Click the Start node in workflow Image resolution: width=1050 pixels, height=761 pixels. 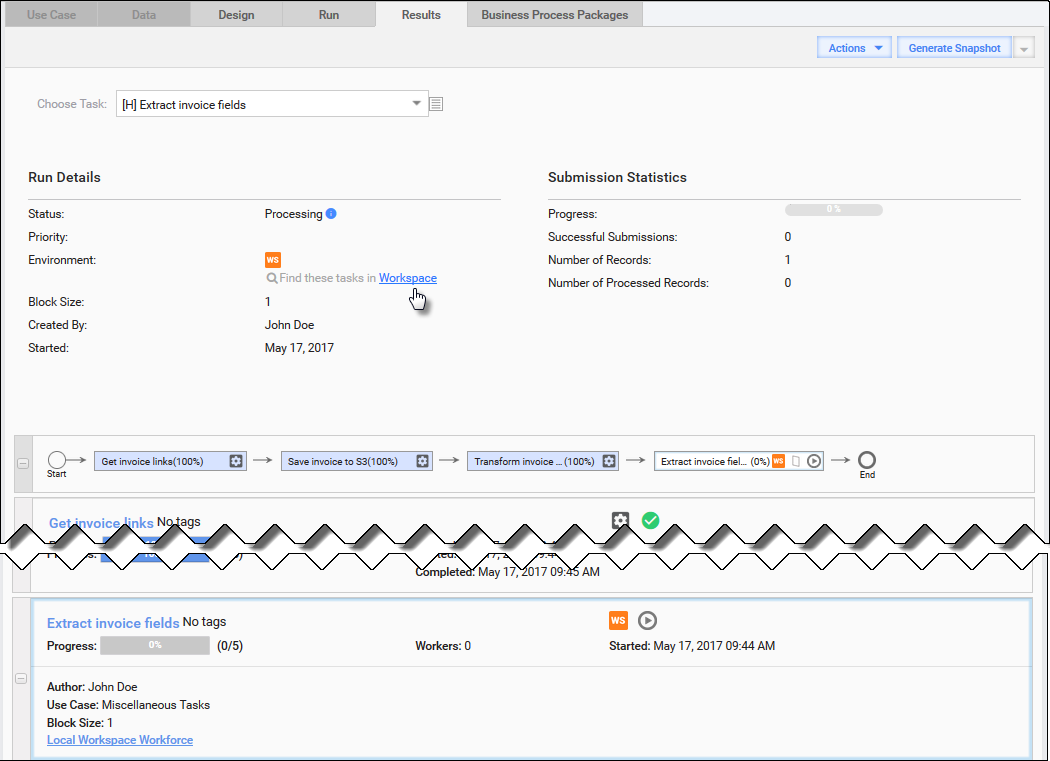click(57, 460)
